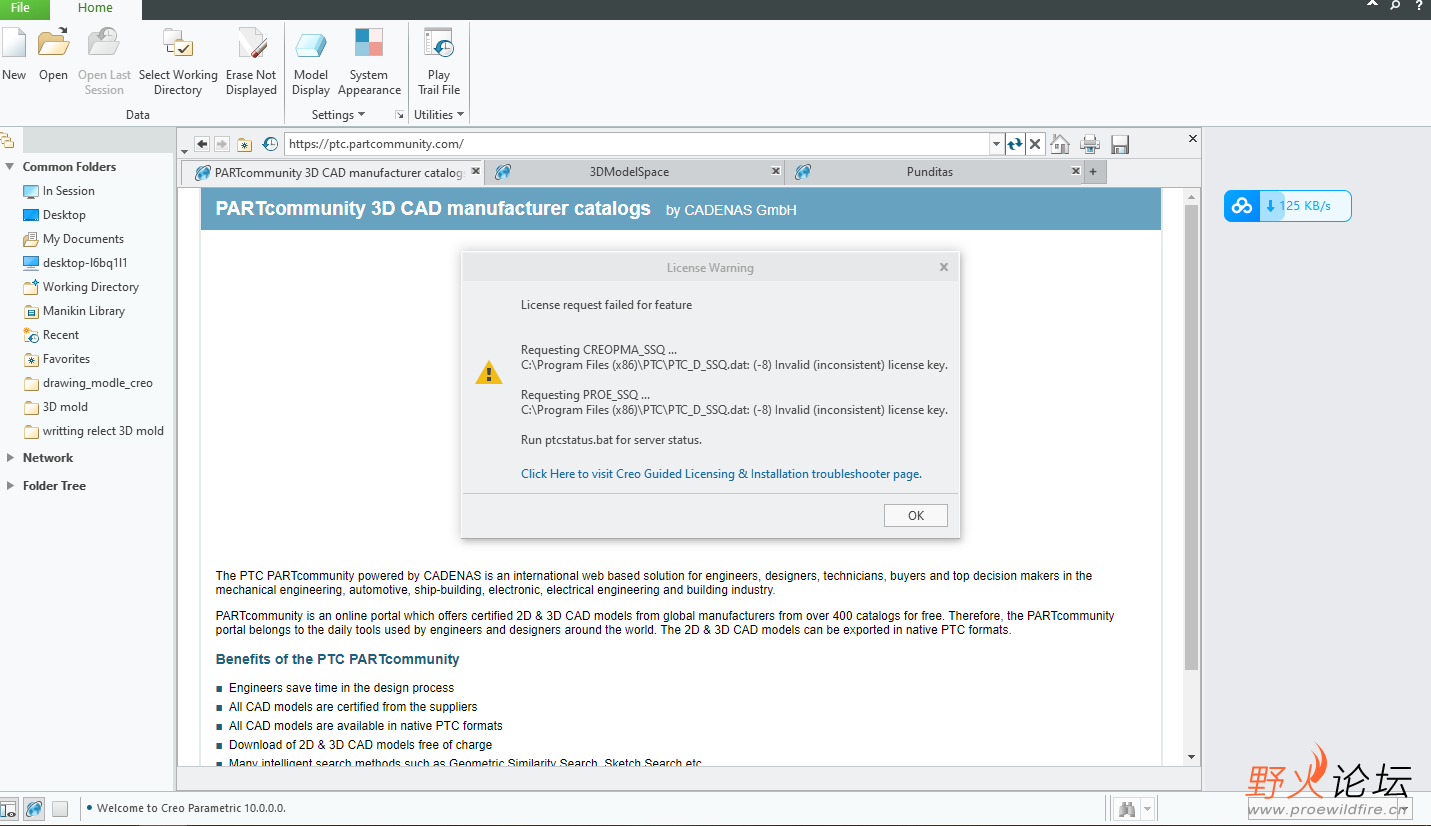Open Model Display settings
This screenshot has width=1431, height=826.
click(x=311, y=62)
